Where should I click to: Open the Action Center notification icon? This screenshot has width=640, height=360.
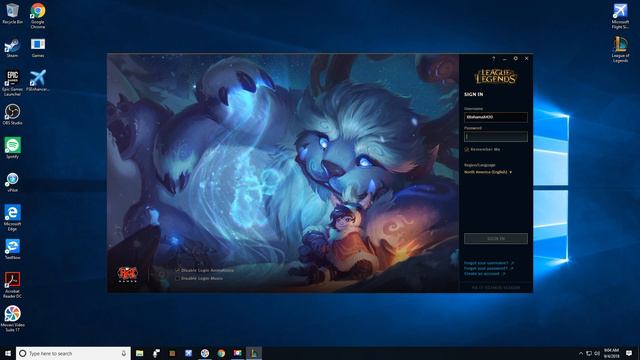point(629,353)
